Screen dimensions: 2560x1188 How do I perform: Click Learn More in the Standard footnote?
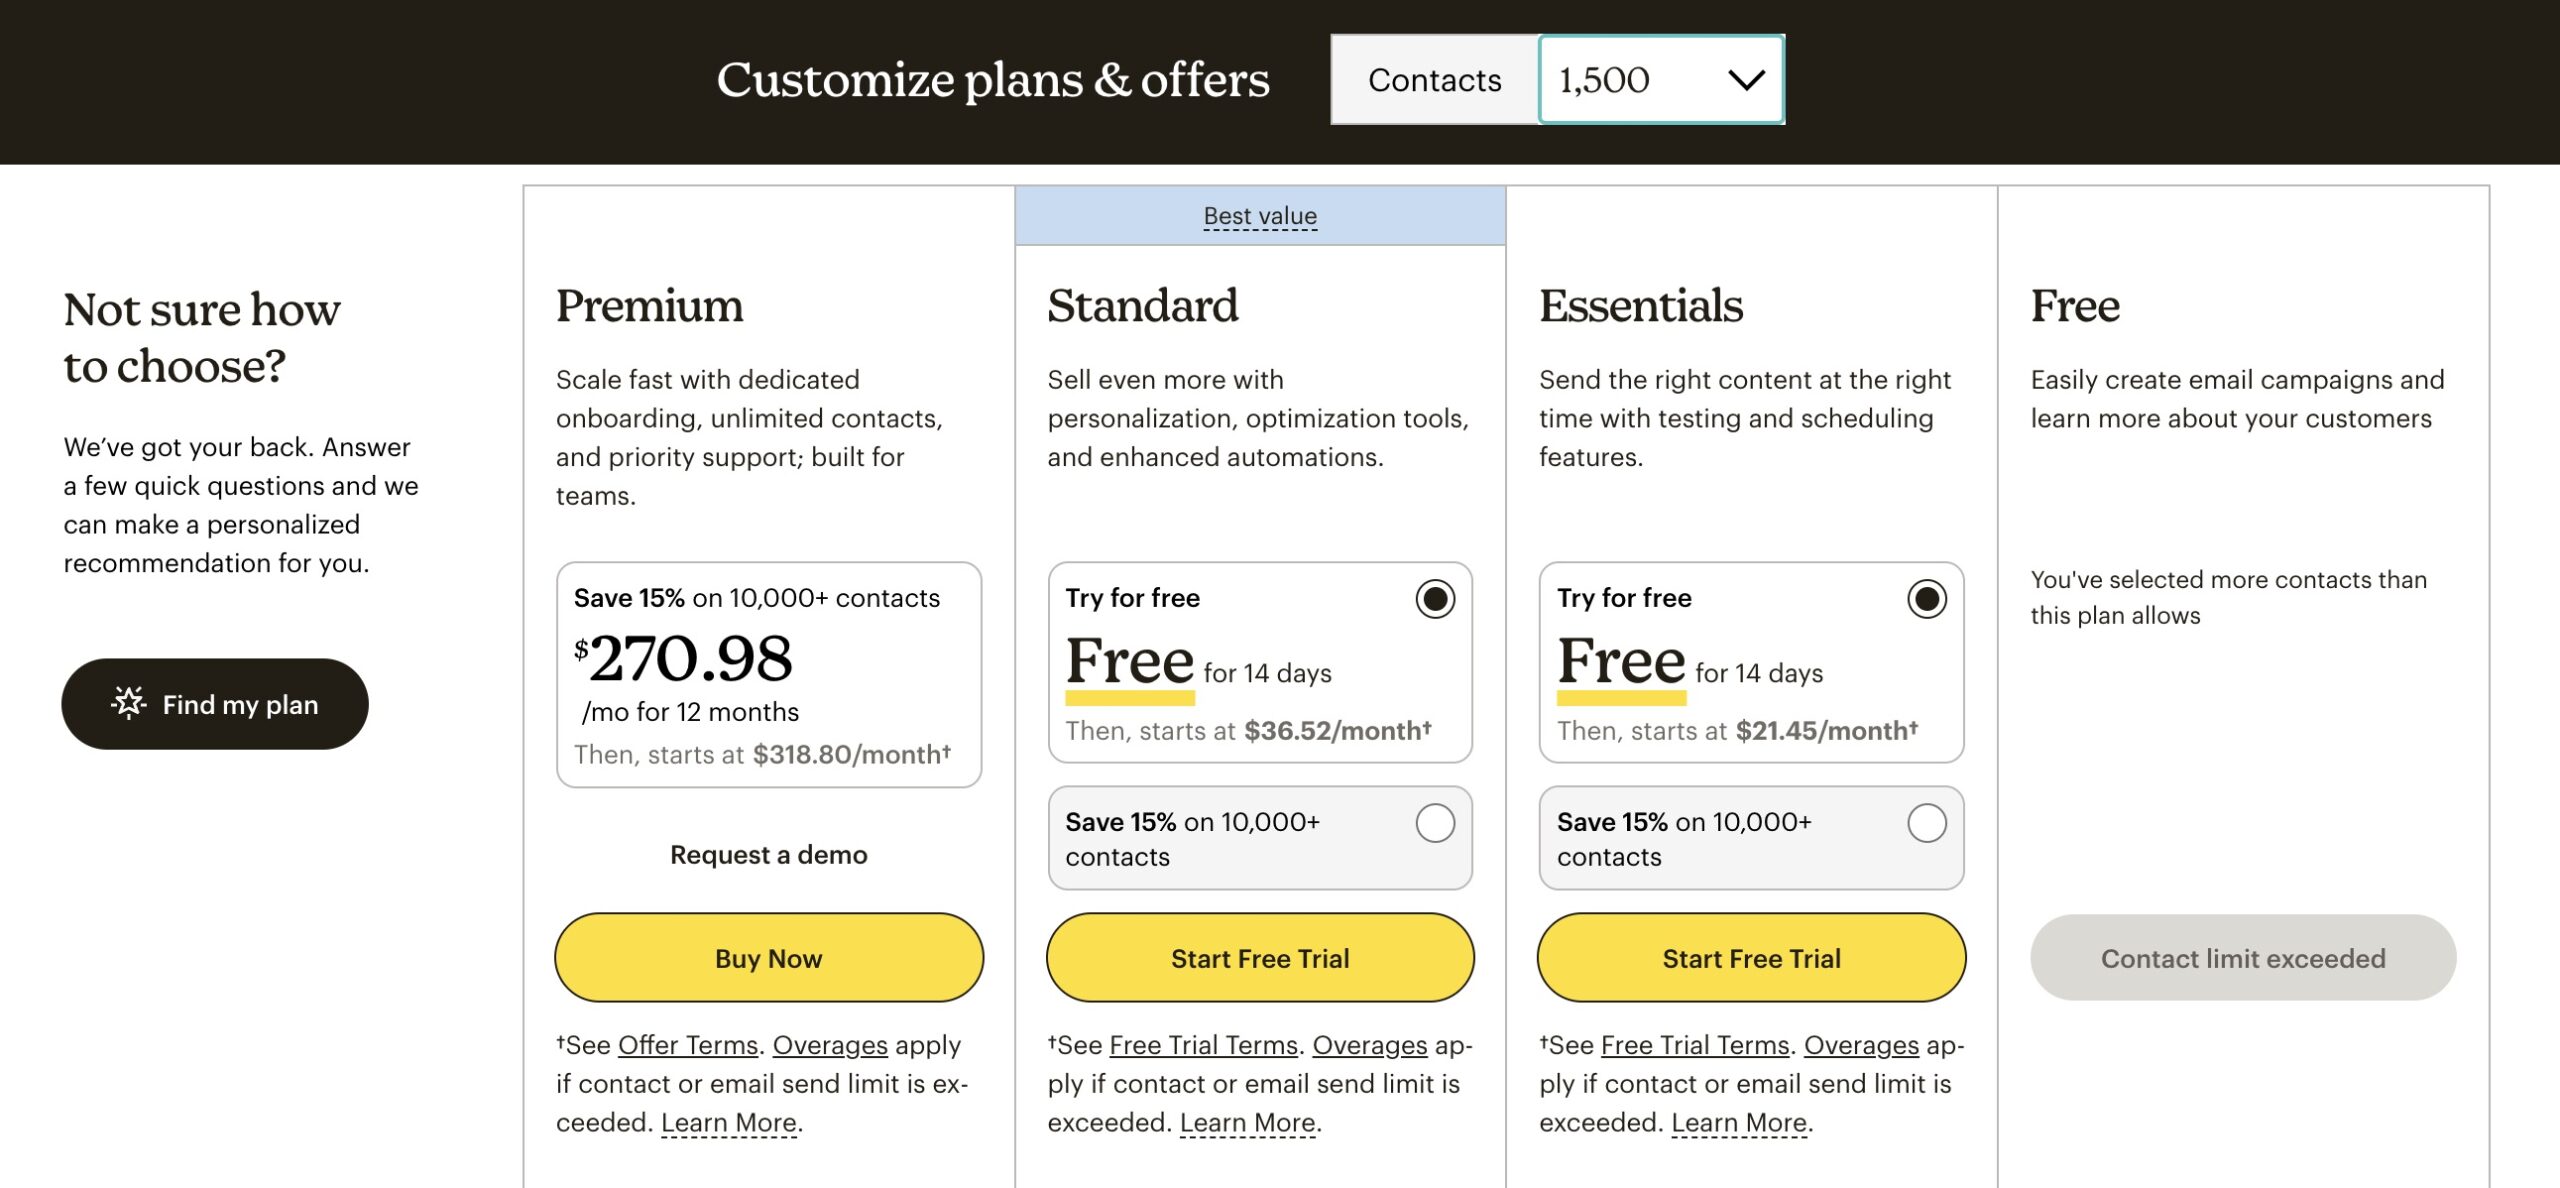(1247, 1123)
